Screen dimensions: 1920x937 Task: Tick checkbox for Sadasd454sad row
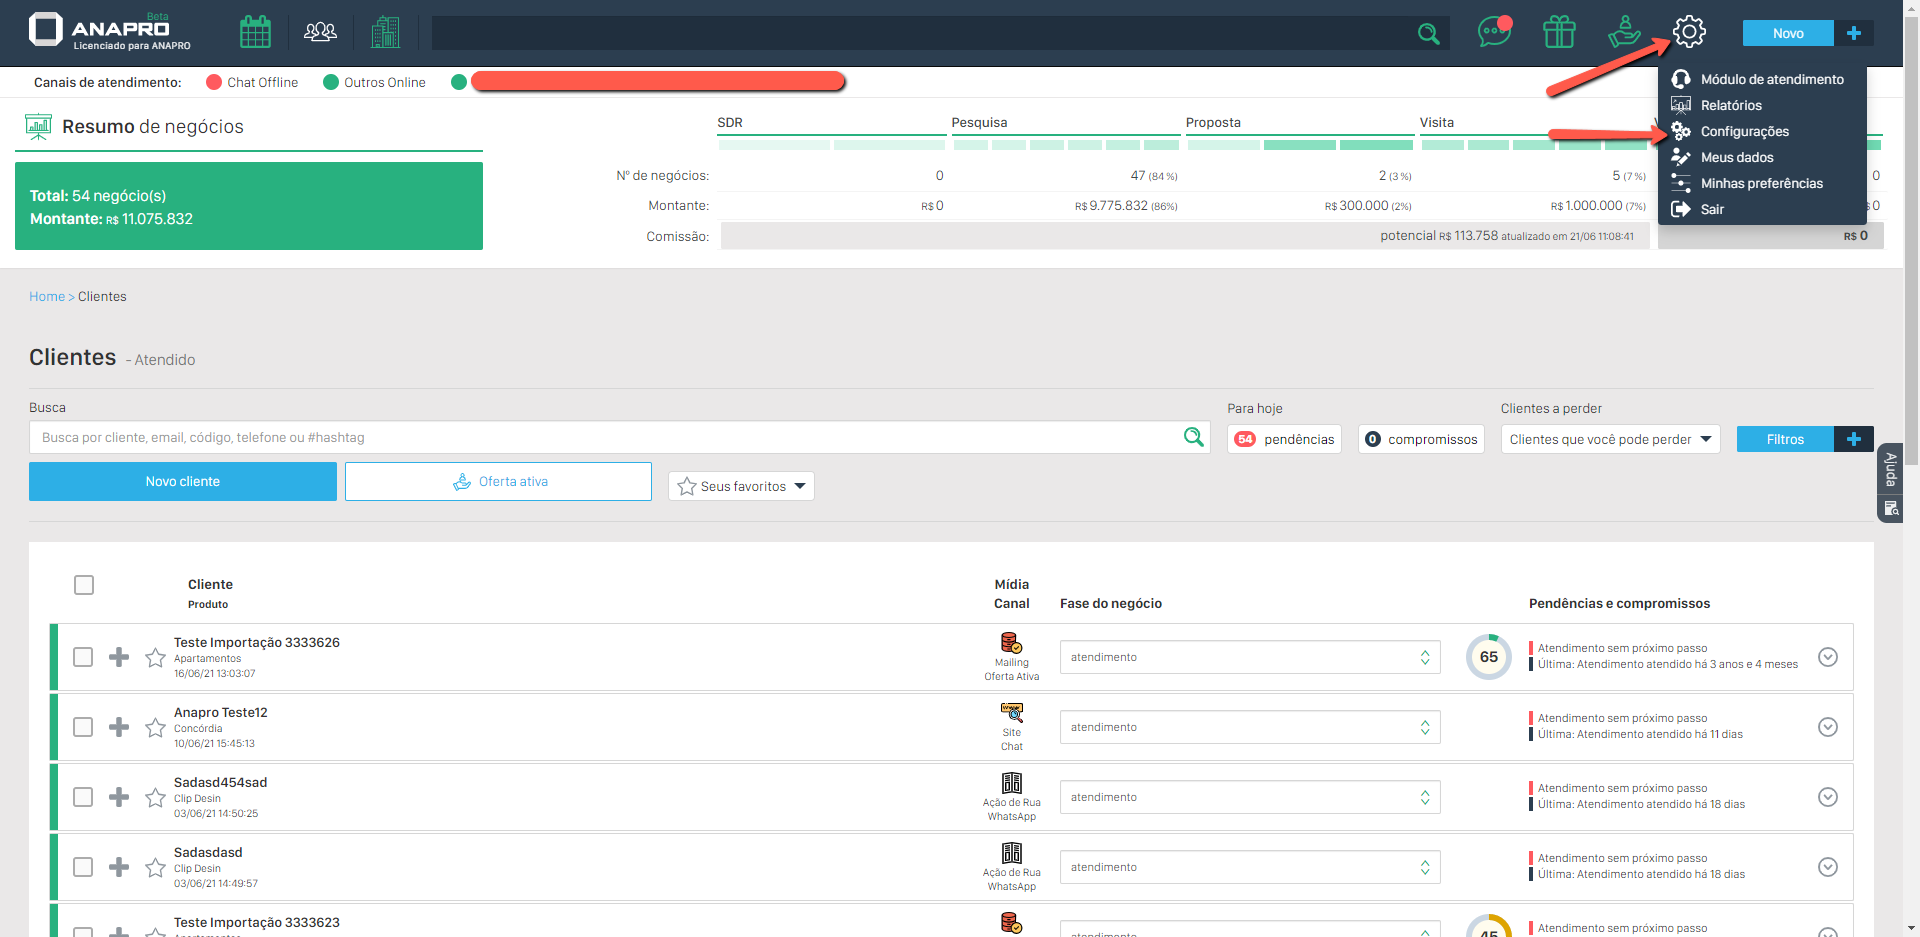click(x=83, y=797)
